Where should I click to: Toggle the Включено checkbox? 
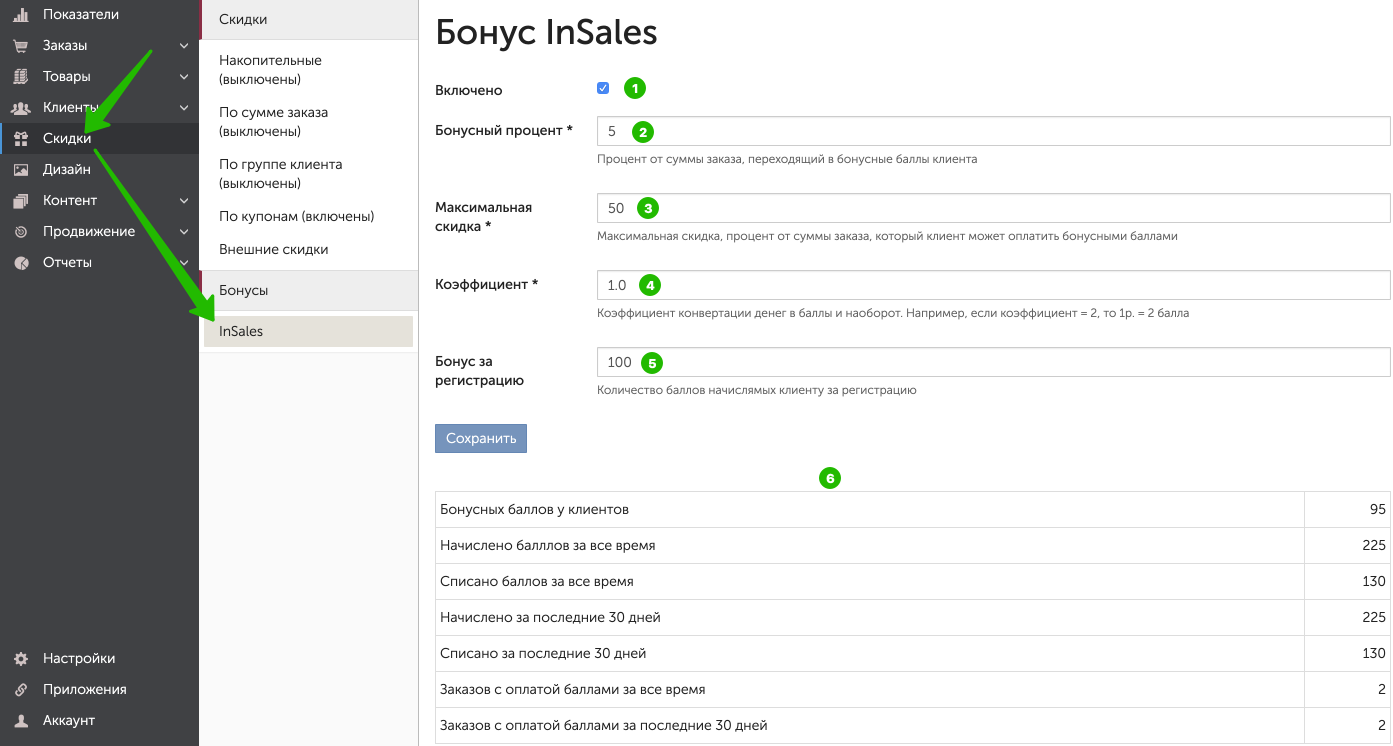point(603,88)
